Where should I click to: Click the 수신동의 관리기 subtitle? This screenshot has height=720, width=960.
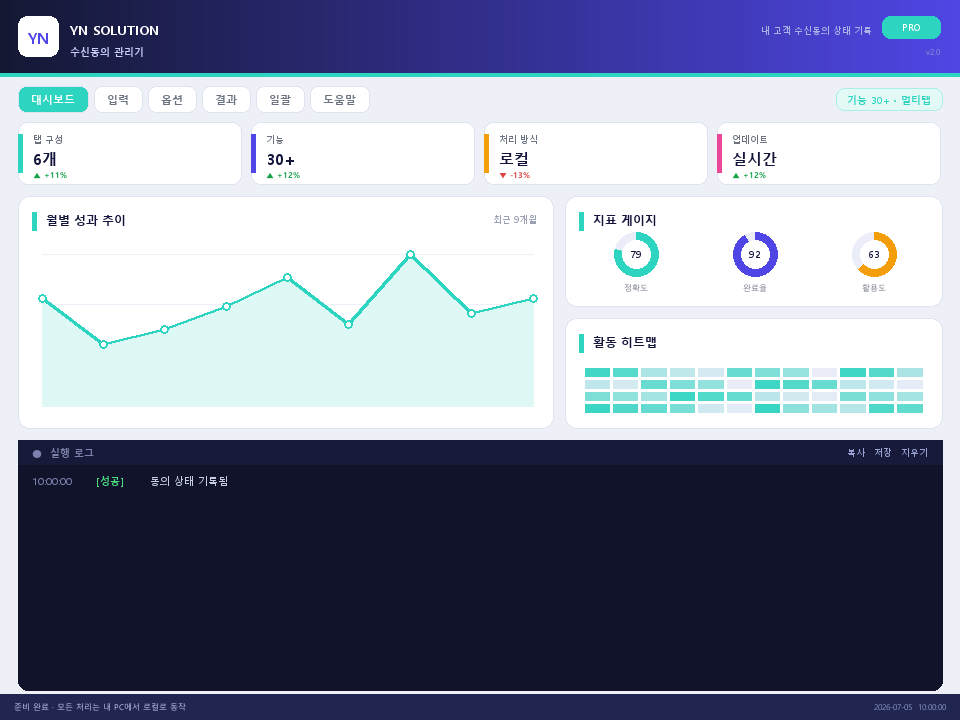pyautogui.click(x=107, y=52)
